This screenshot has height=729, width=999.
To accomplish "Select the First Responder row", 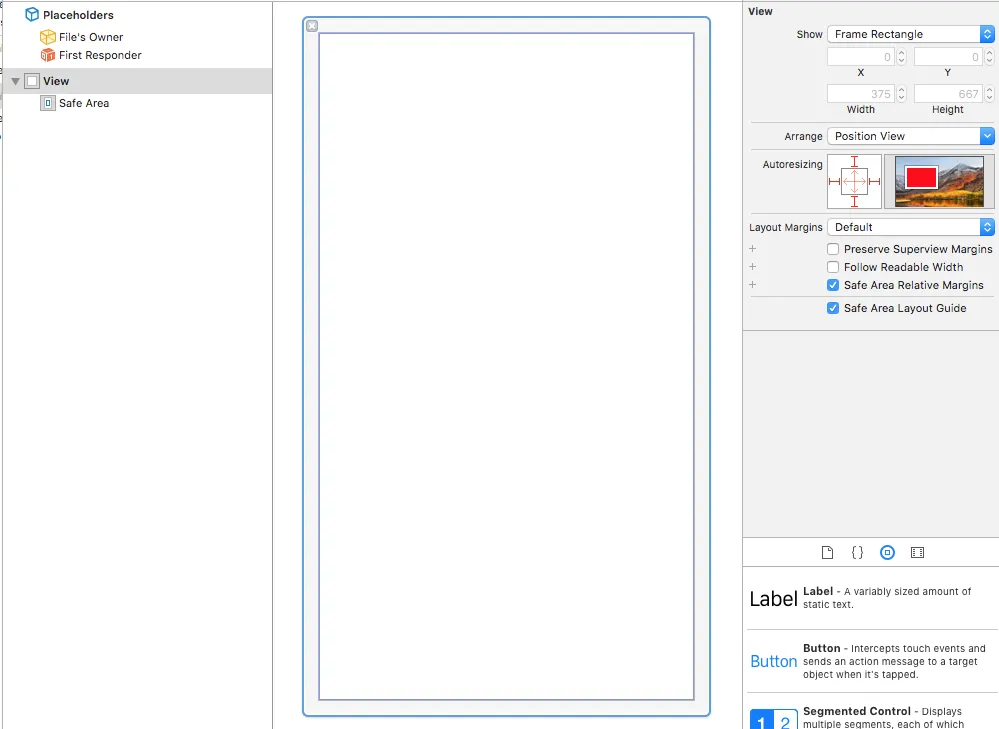I will [137, 55].
